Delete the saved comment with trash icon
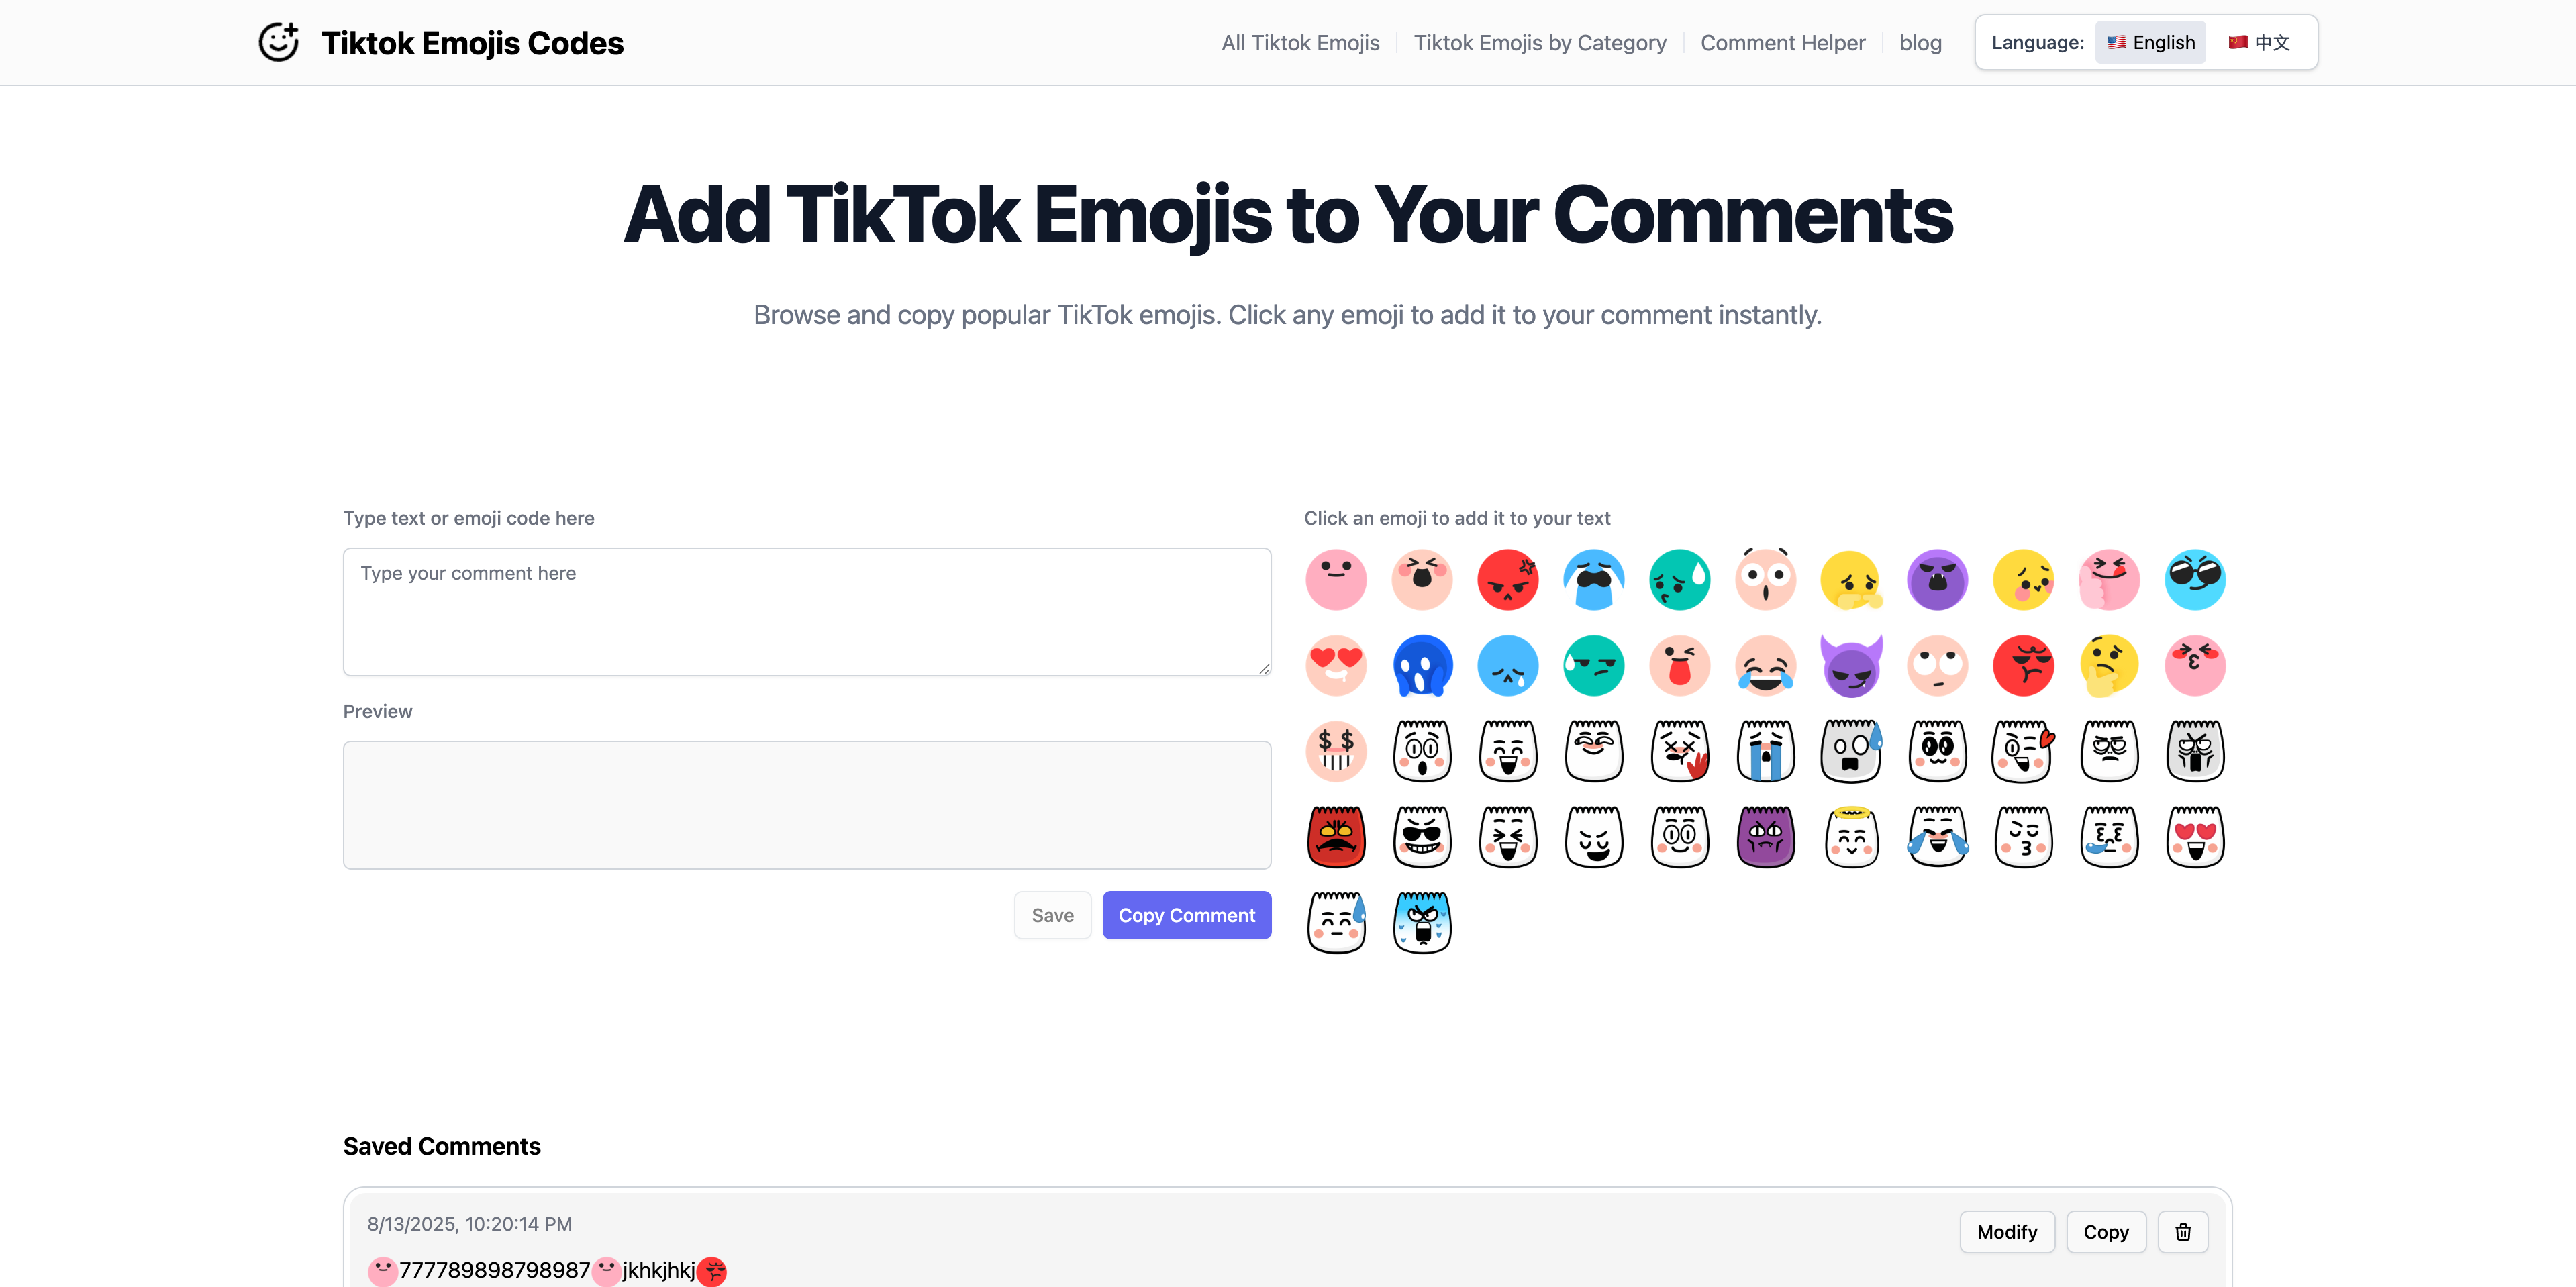Screen dimensions: 2576x1287 [x=2183, y=1232]
